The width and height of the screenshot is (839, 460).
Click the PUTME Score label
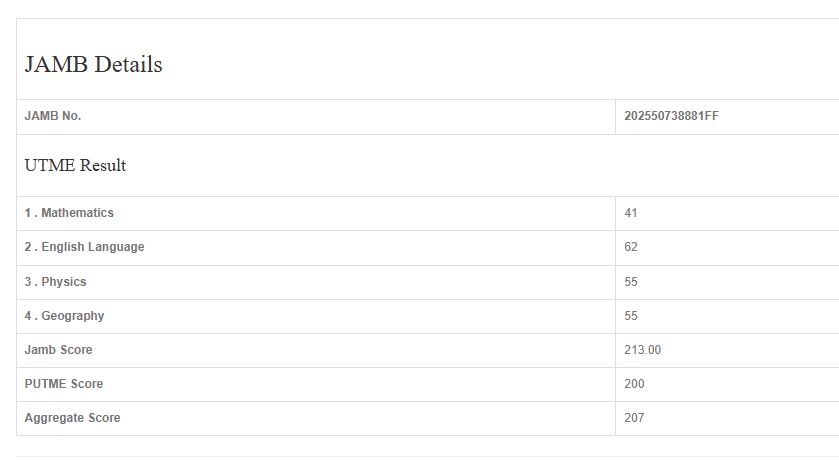63,384
